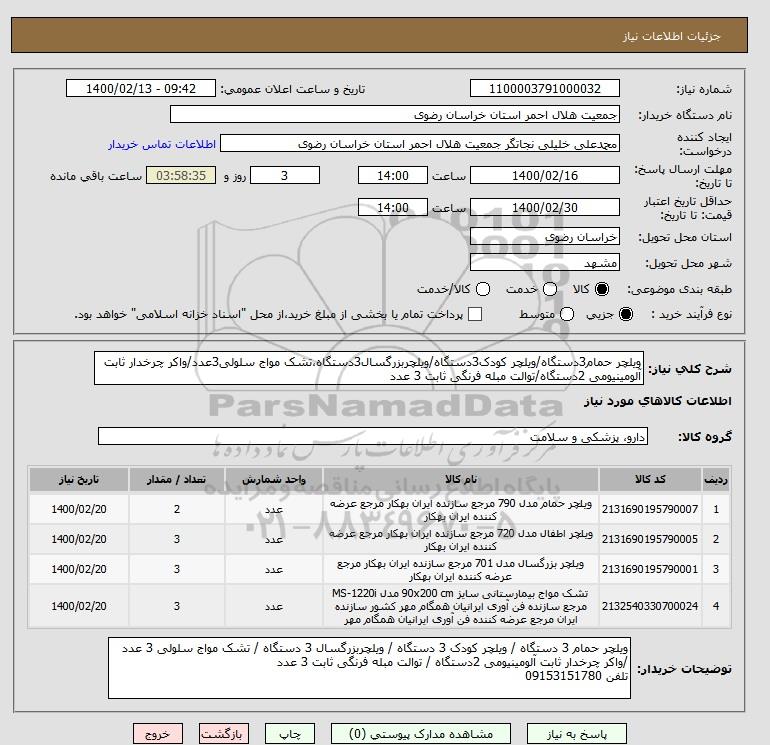
Task: Click quantity 2 in row 1
Action: tap(177, 509)
